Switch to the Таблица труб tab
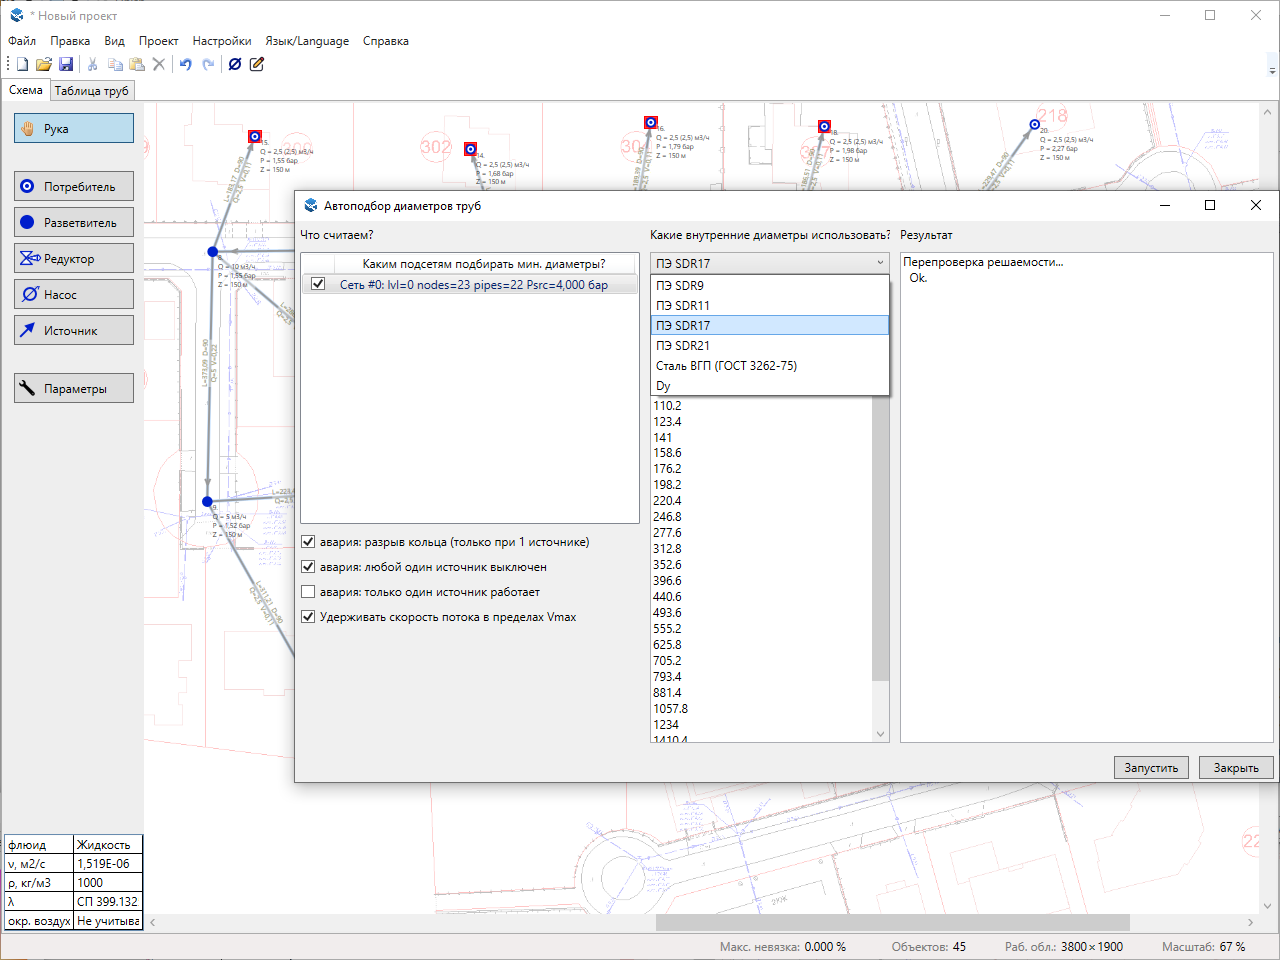 coord(91,91)
